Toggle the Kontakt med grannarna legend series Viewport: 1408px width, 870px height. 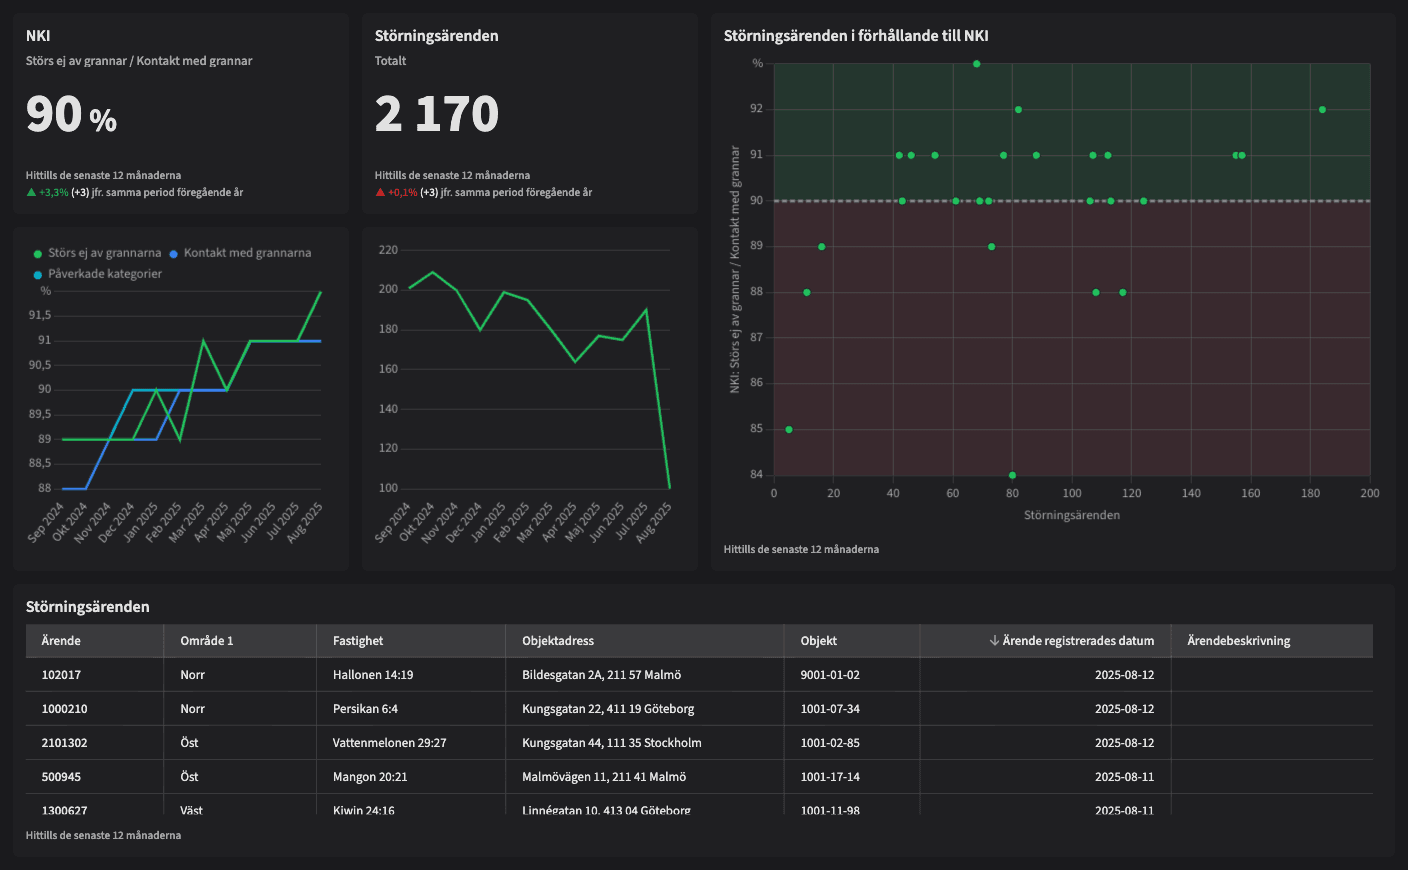[x=247, y=253]
